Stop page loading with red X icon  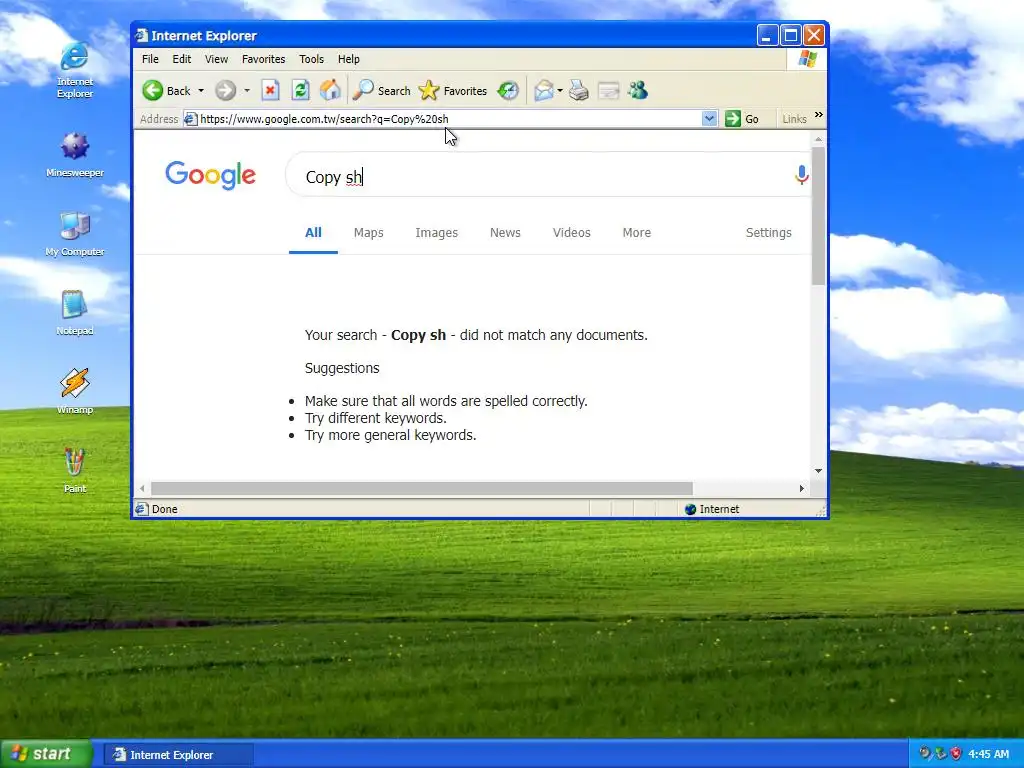270,90
